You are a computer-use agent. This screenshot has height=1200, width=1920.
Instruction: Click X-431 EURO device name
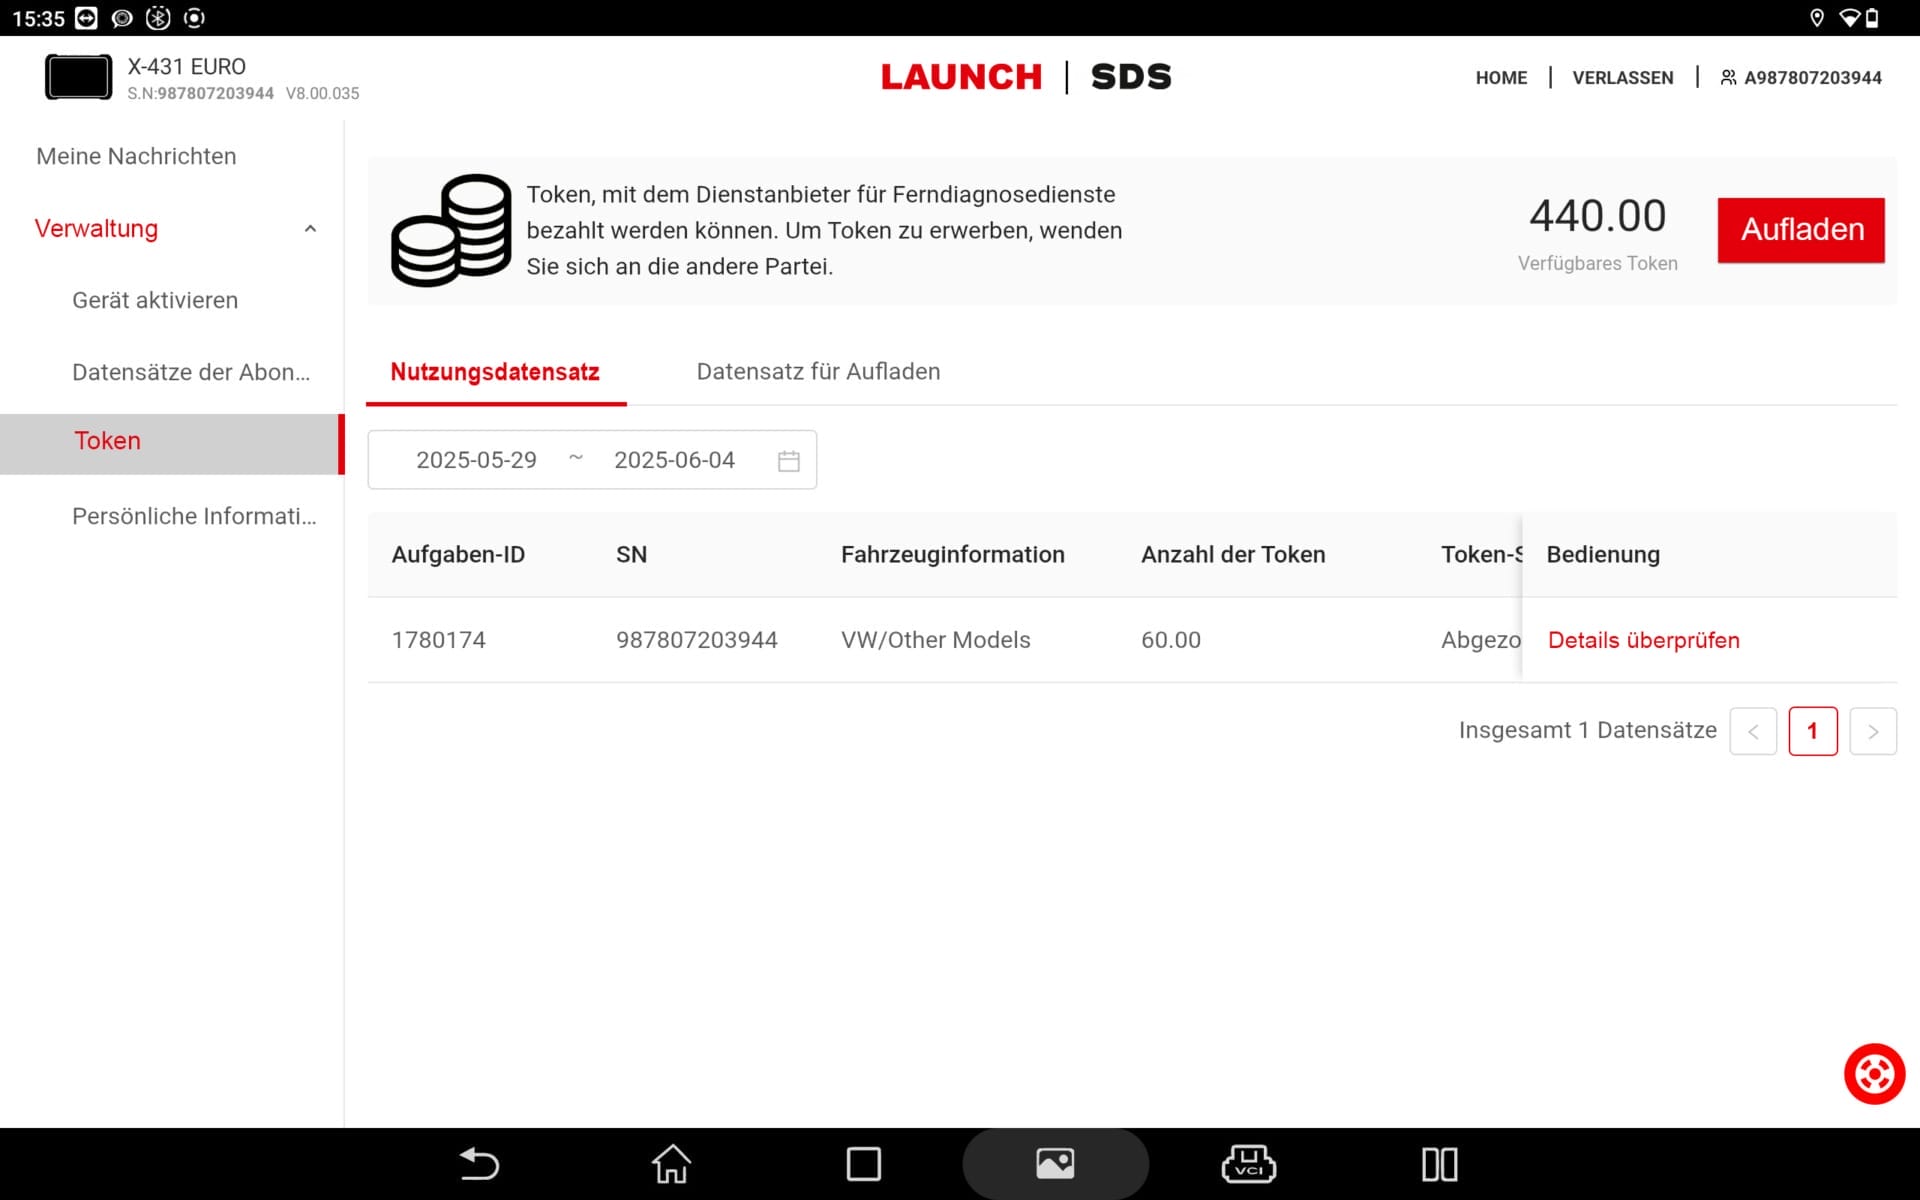[186, 66]
